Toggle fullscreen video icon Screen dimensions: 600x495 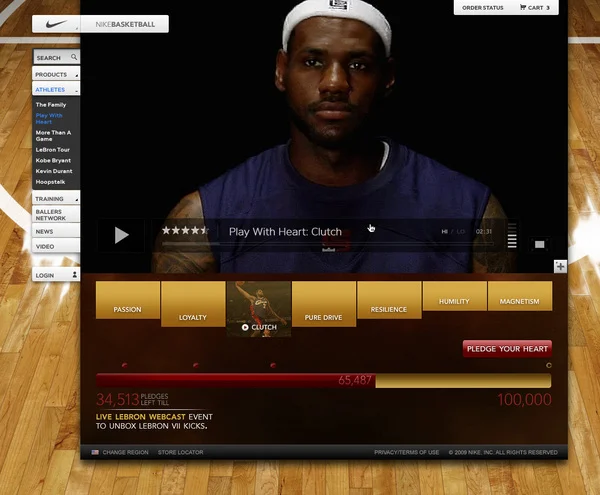540,244
